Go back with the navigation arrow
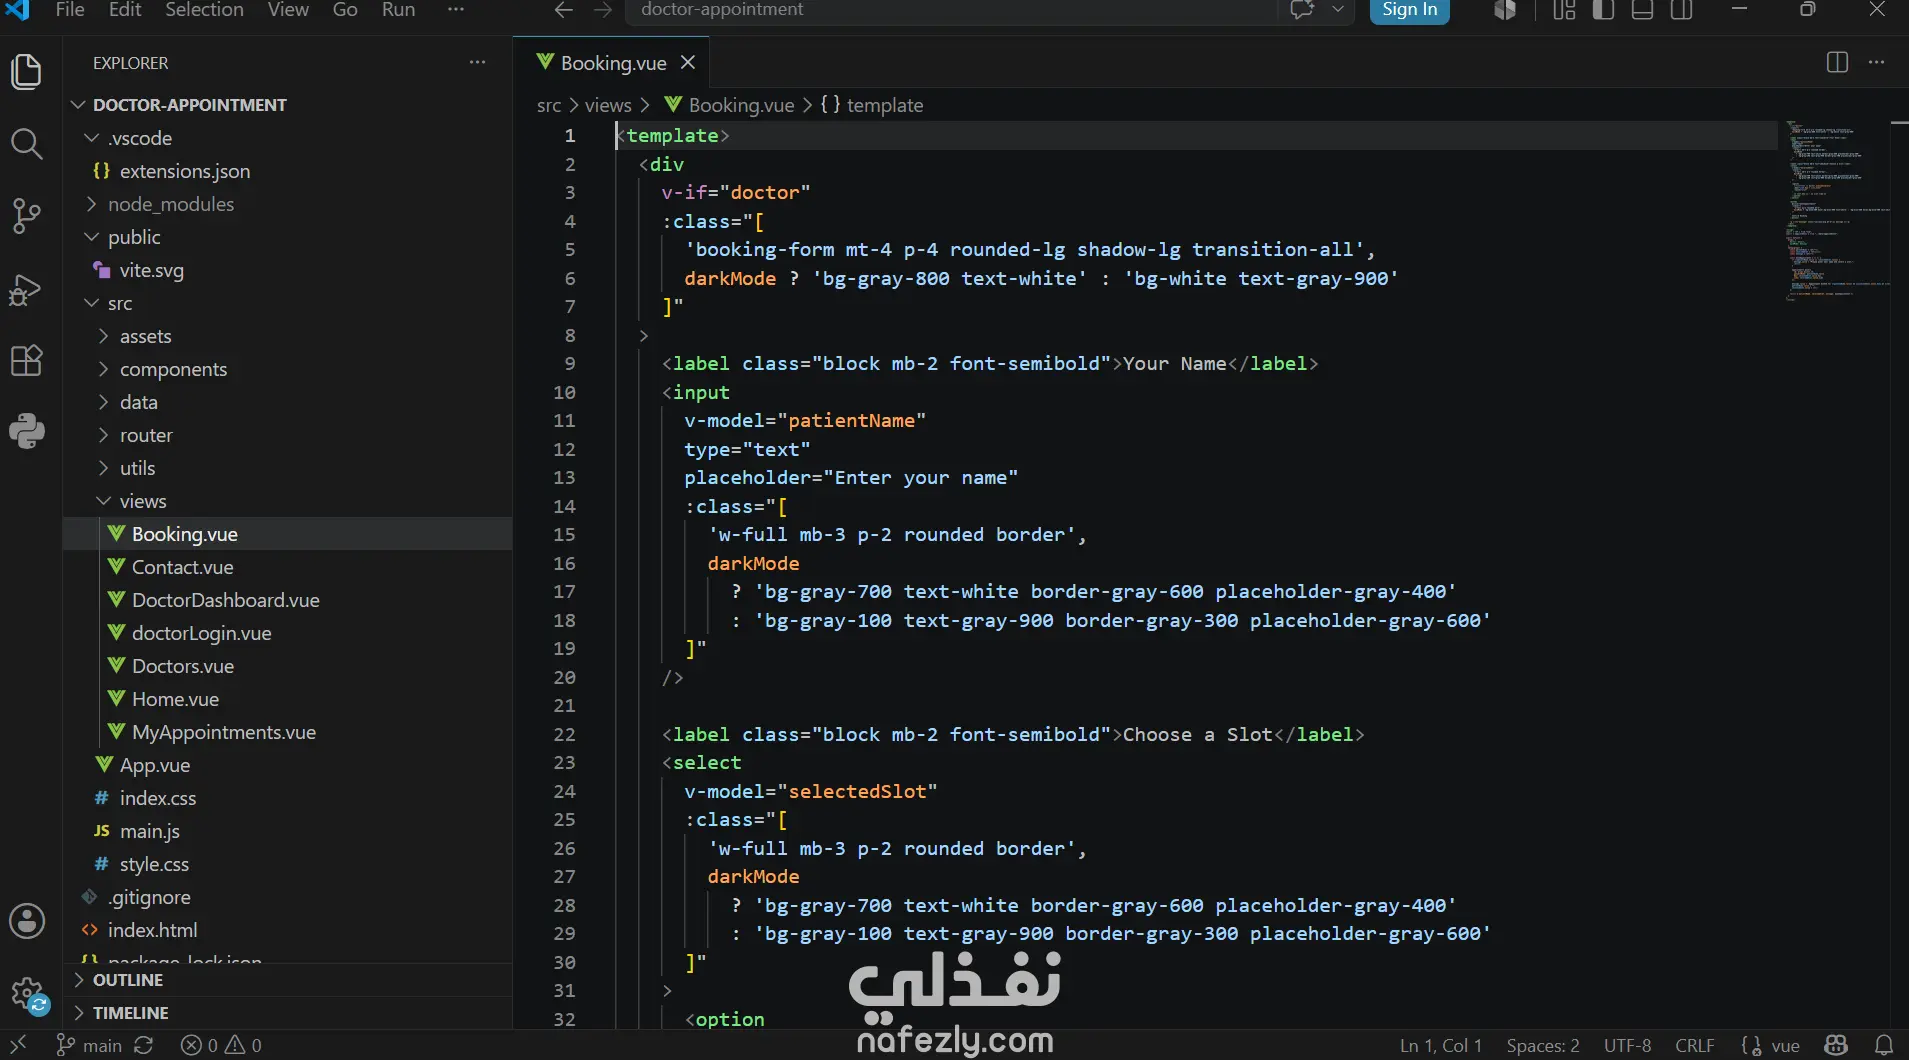The height and width of the screenshot is (1060, 1909). [x=564, y=10]
